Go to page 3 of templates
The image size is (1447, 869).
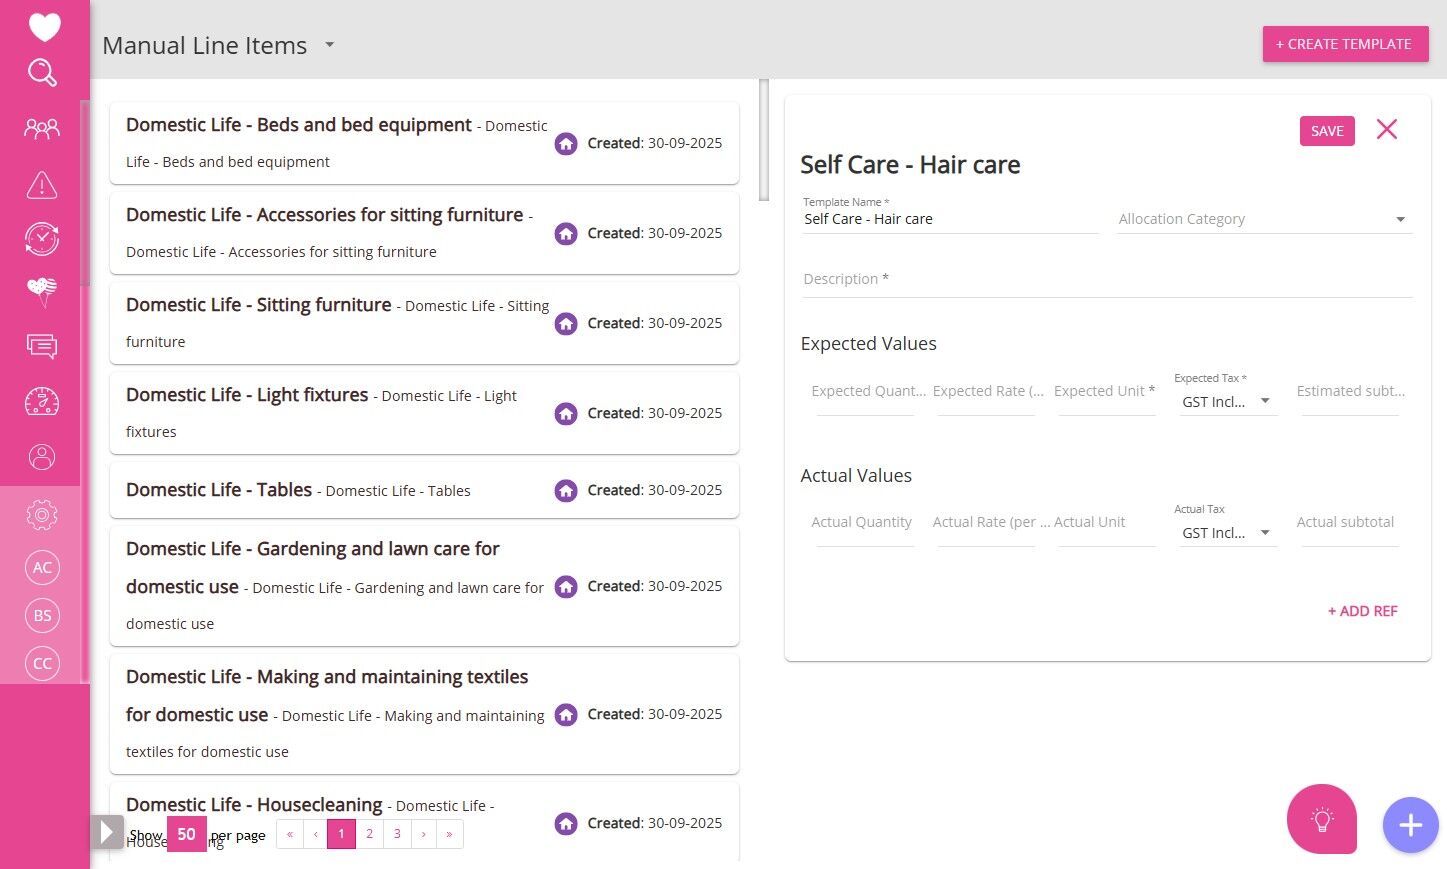click(397, 834)
